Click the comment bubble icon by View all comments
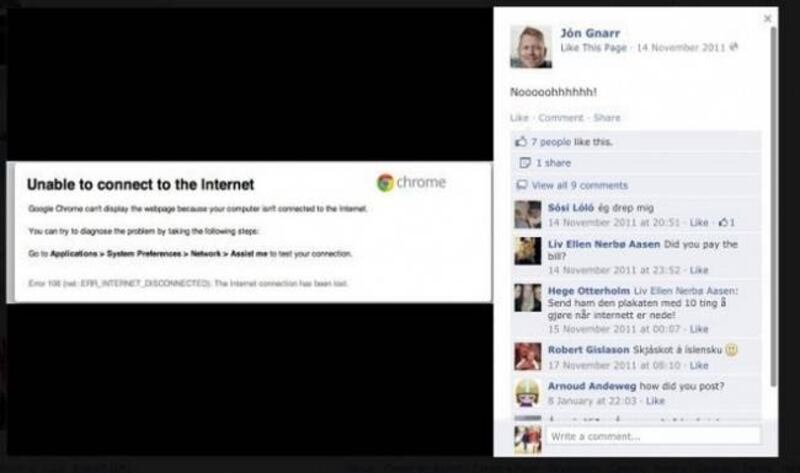Viewport: 800px width, 473px height. pyautogui.click(x=521, y=185)
